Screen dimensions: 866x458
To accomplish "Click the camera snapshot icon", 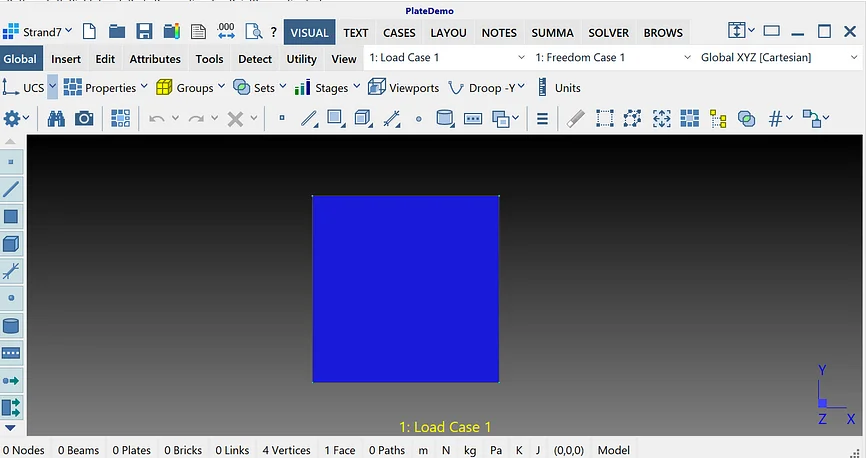I will [x=84, y=118].
